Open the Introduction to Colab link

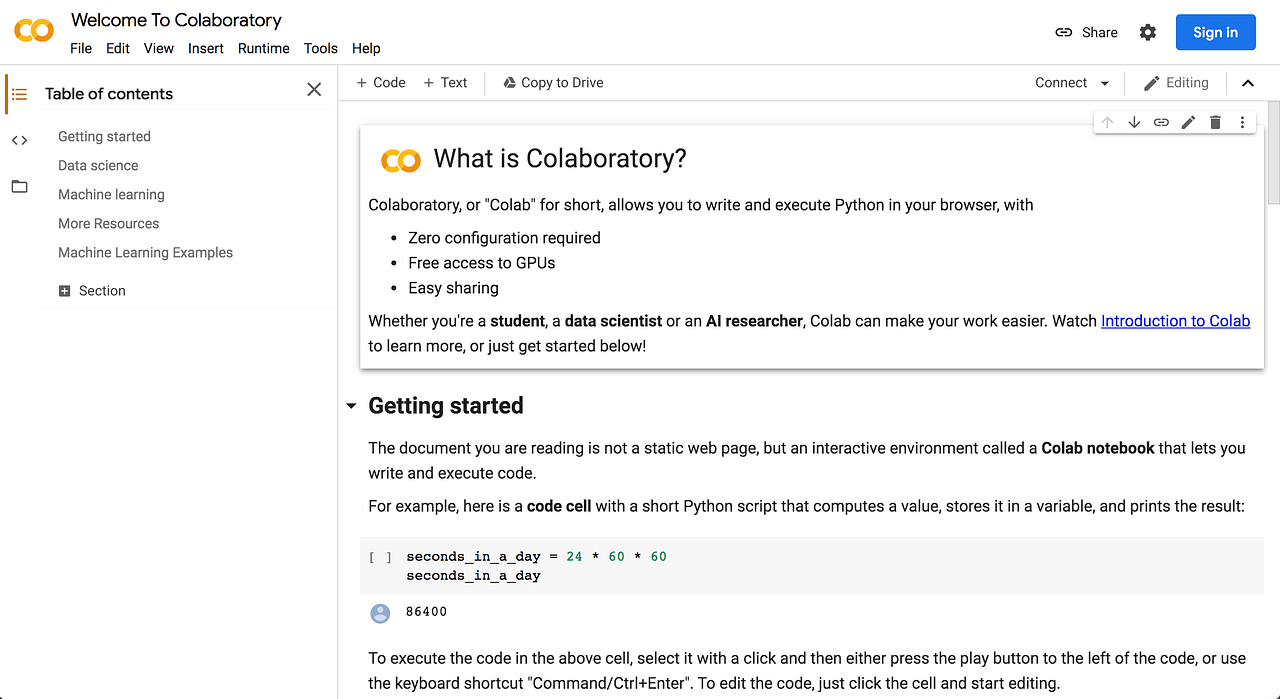tap(1175, 320)
